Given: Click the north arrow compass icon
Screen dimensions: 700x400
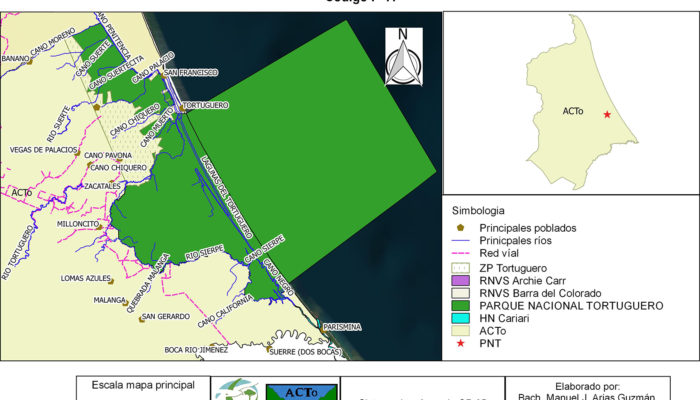Looking at the screenshot, I should tap(403, 56).
